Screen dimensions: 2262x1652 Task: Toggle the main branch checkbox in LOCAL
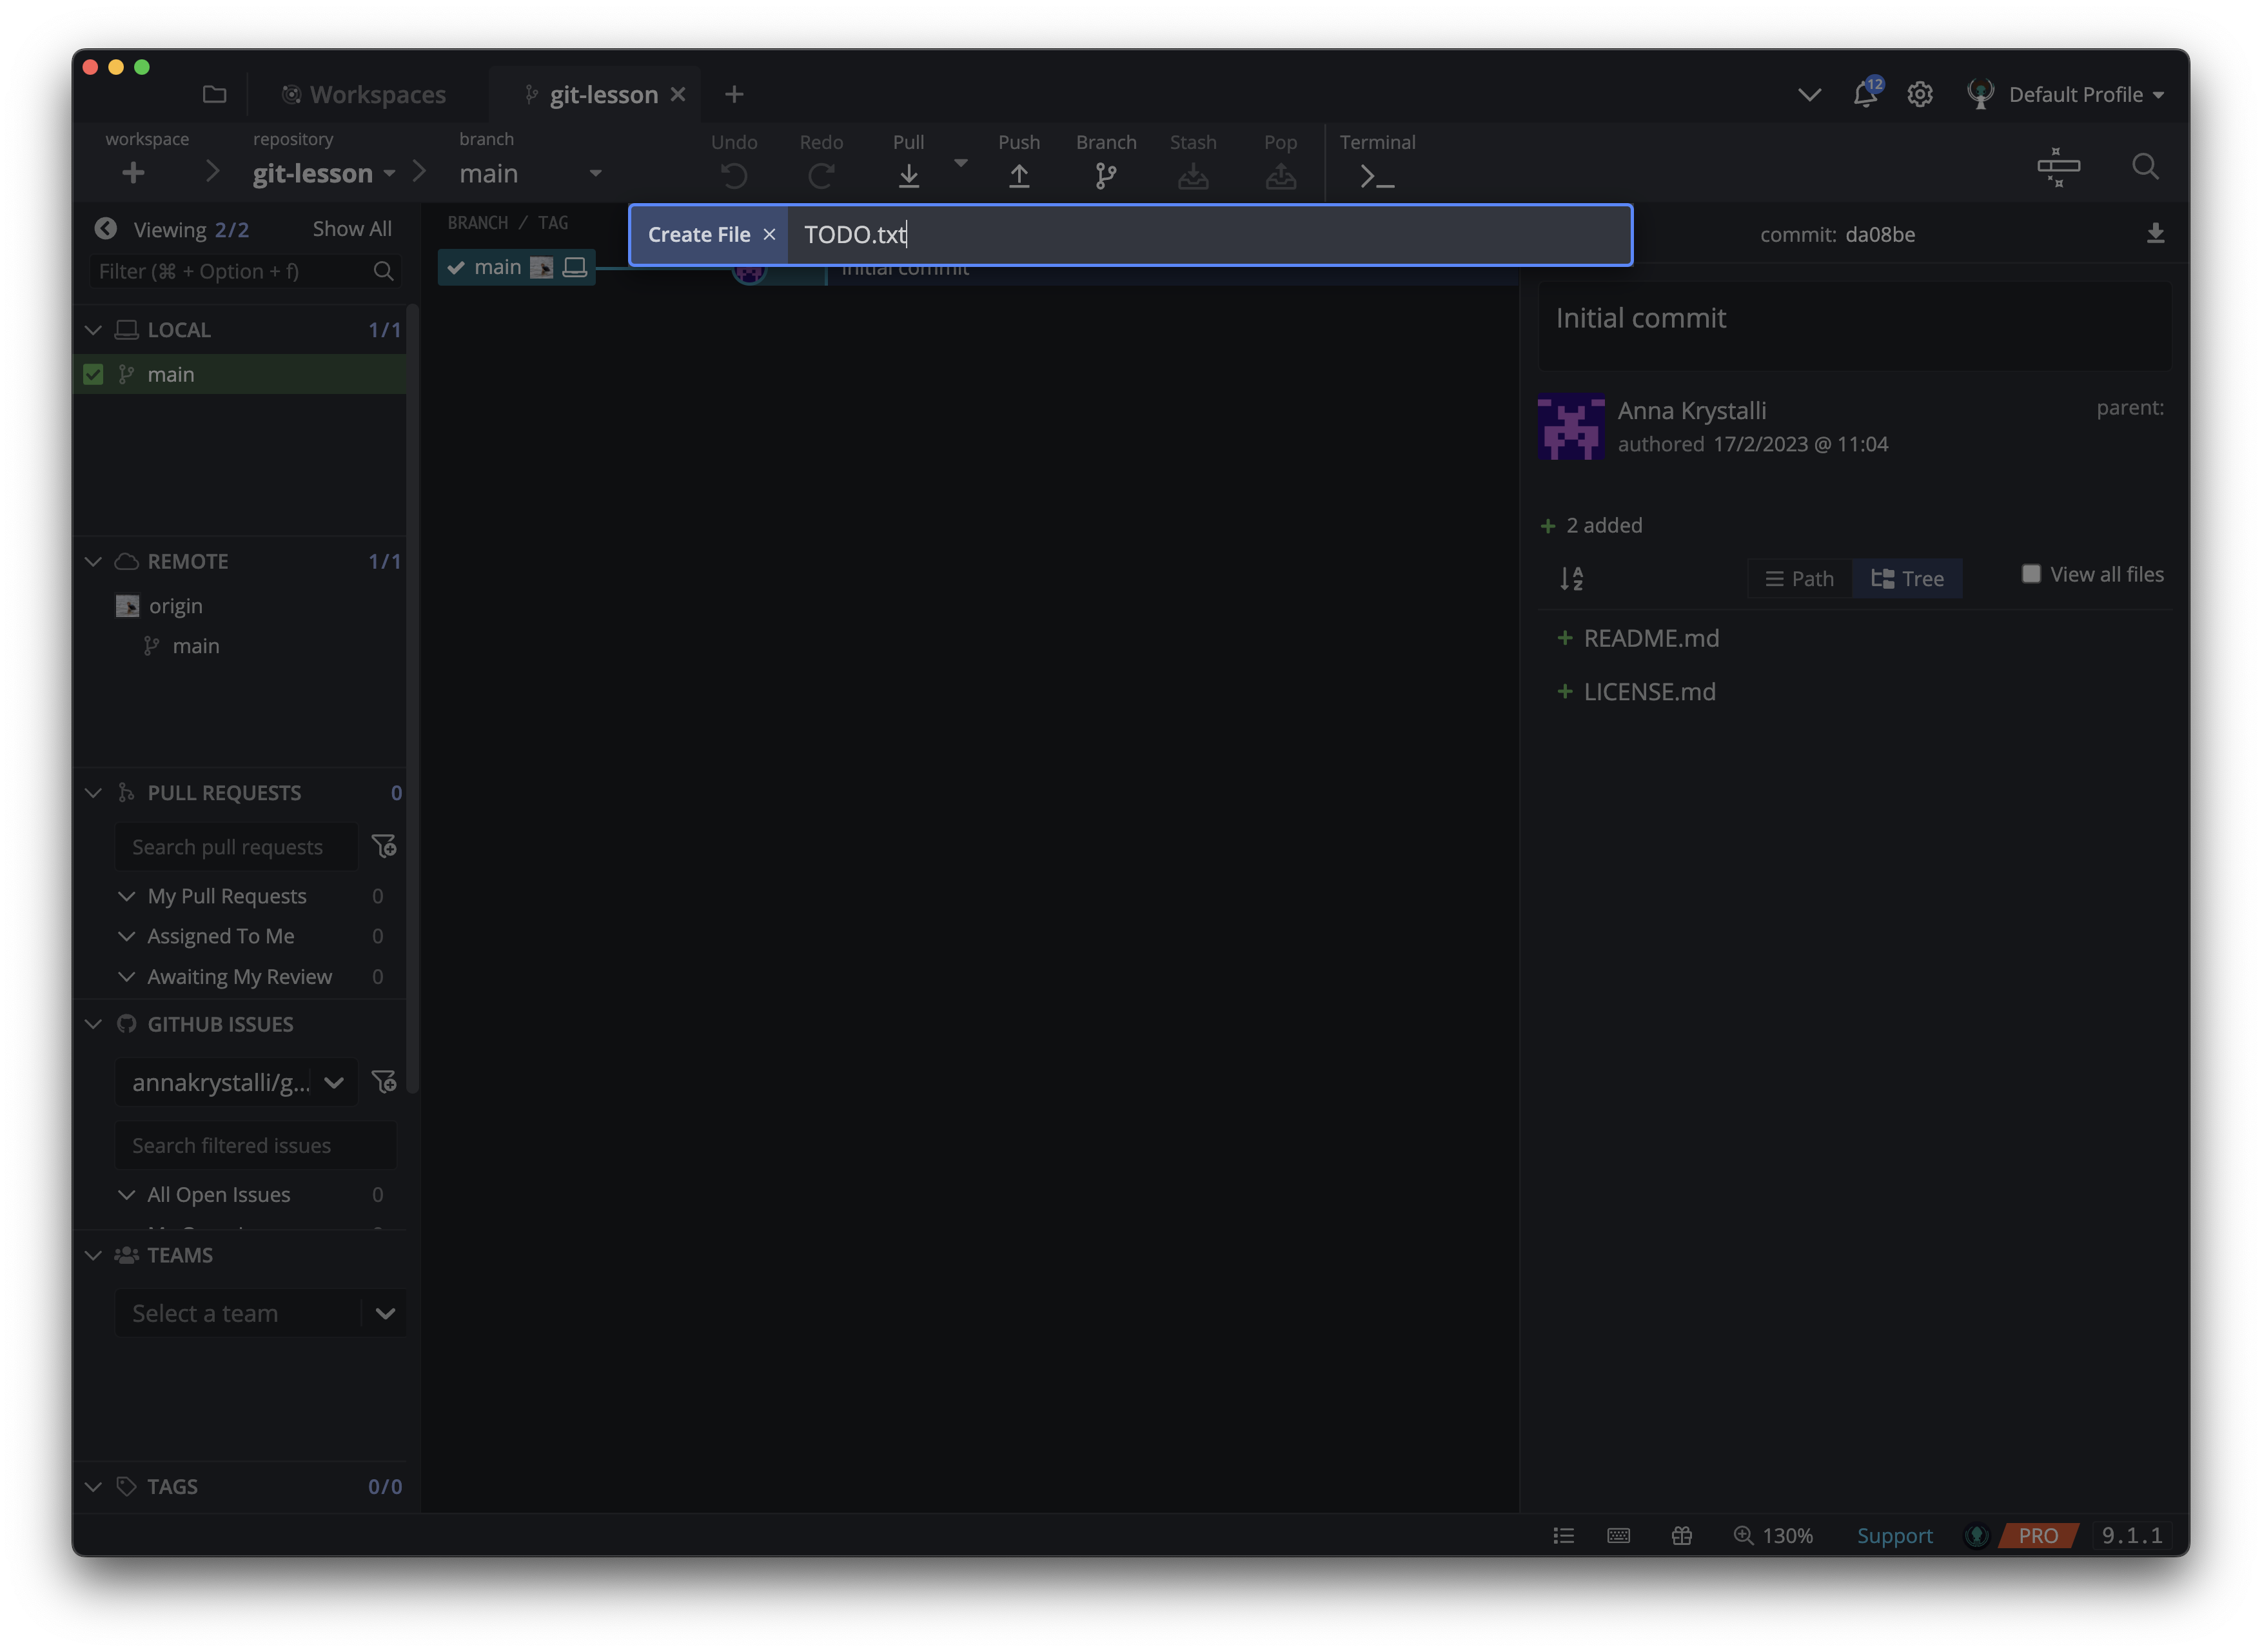click(93, 374)
